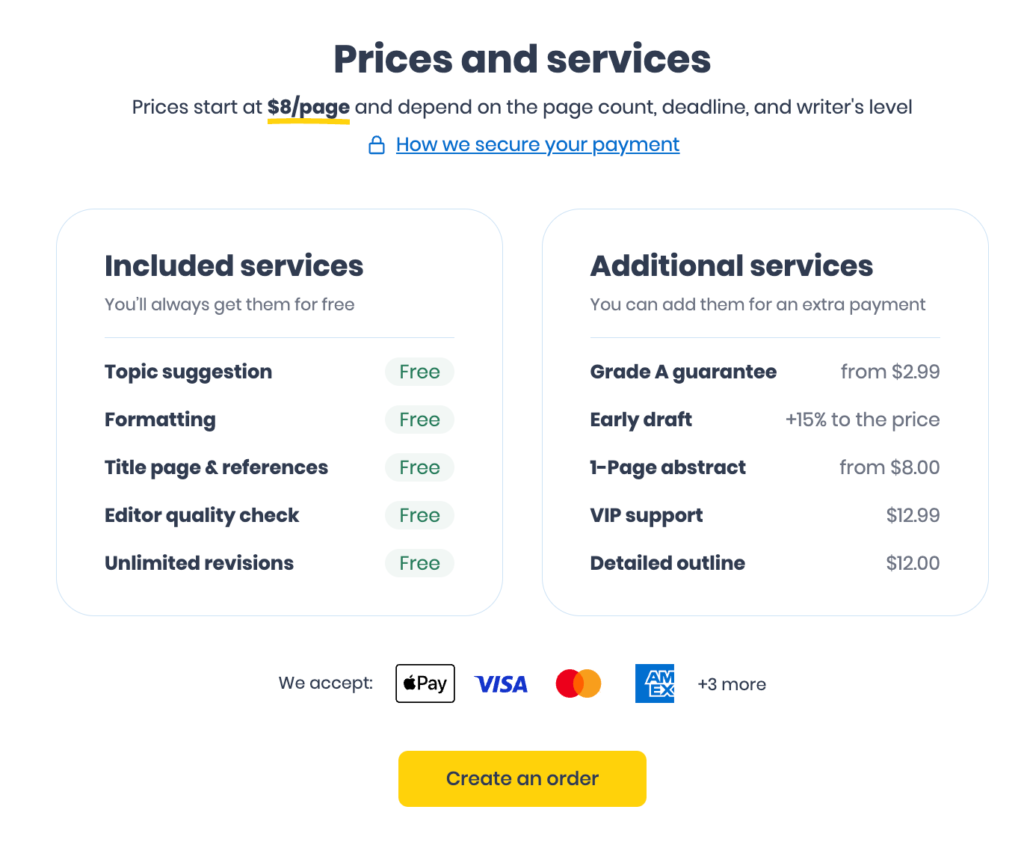
Task: Click the Visa logo
Action: click(x=501, y=684)
